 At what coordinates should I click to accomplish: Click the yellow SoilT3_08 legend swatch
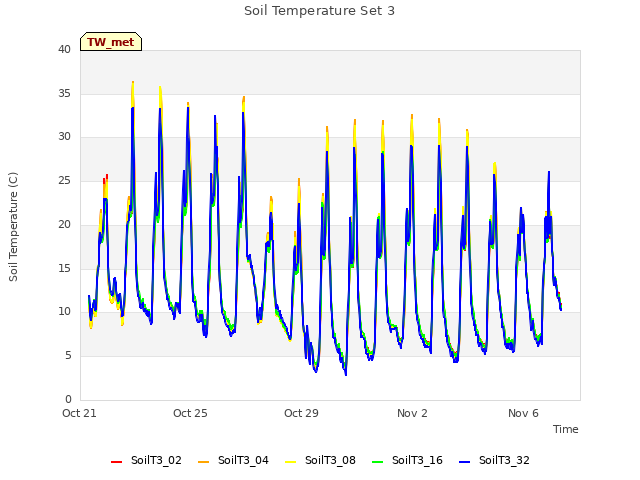pyautogui.click(x=290, y=462)
